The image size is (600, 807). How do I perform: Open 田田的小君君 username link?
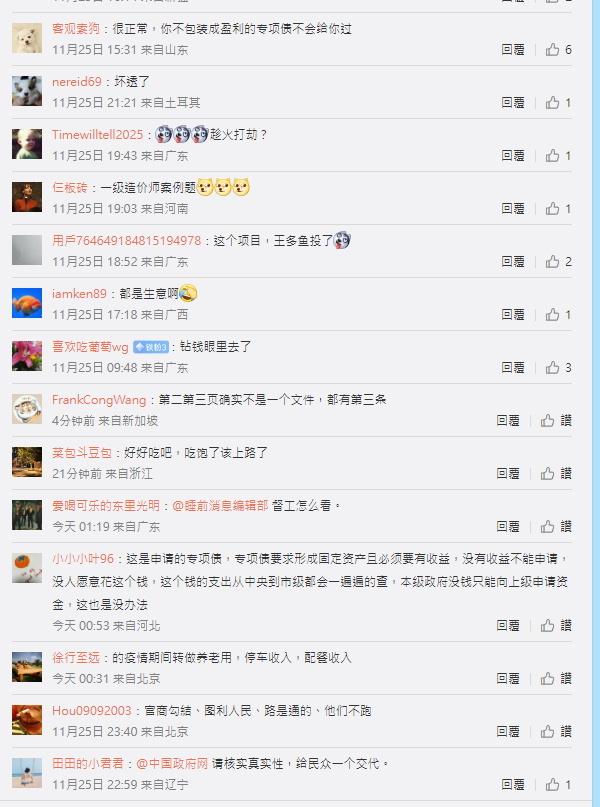(88, 763)
